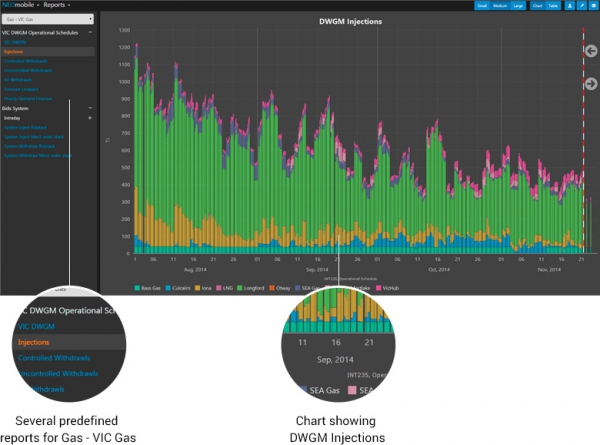Open the Uncontrolled Withdrawals report
Image resolution: width=600 pixels, height=445 pixels.
point(27,70)
